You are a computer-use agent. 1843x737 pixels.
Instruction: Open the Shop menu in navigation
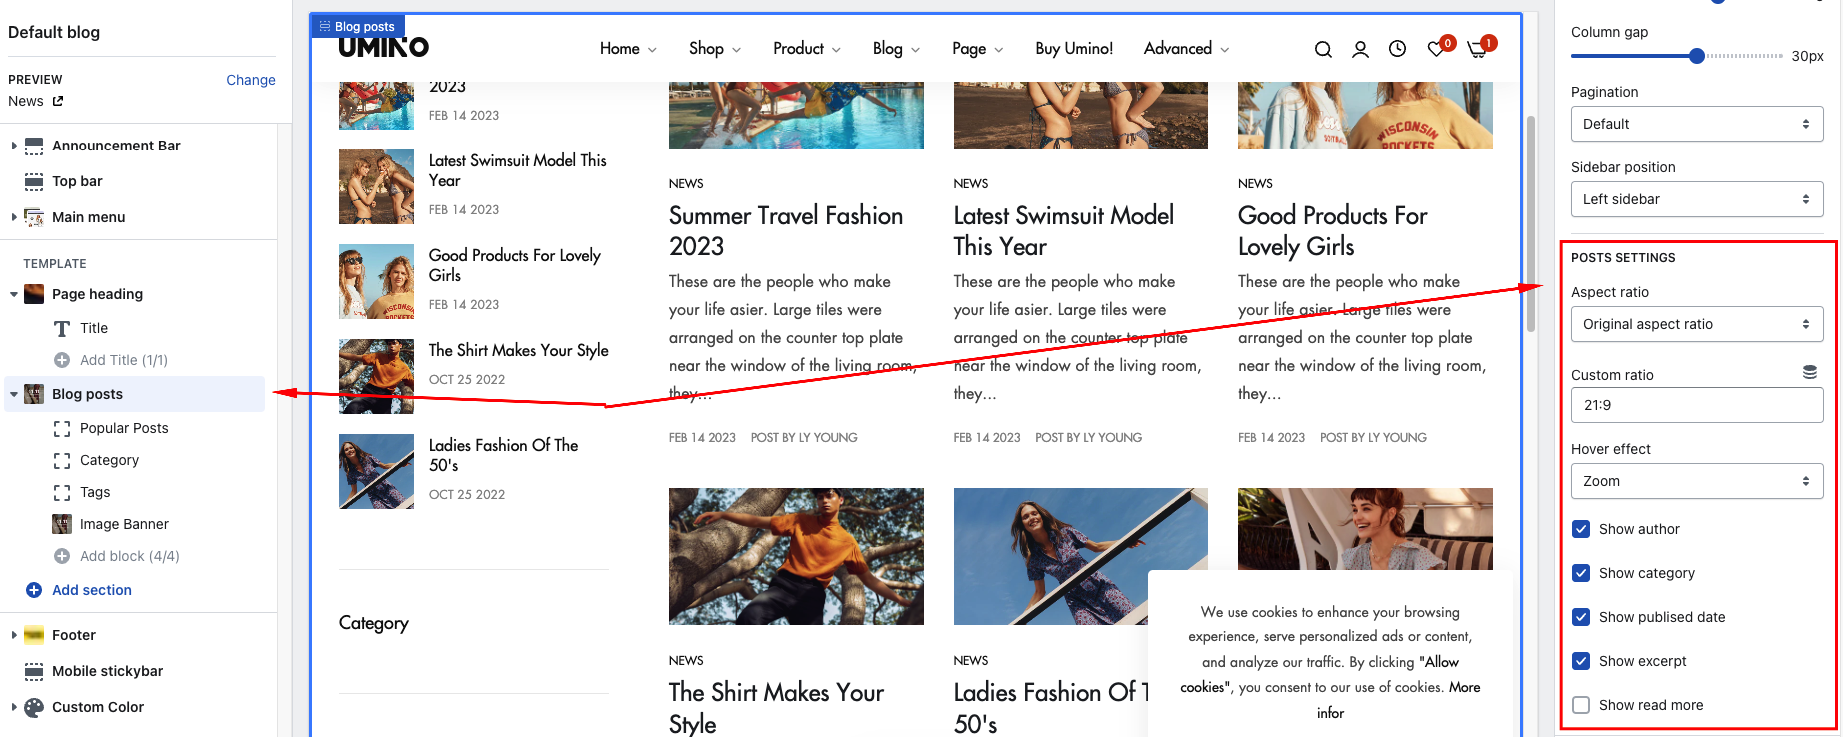[x=714, y=49]
